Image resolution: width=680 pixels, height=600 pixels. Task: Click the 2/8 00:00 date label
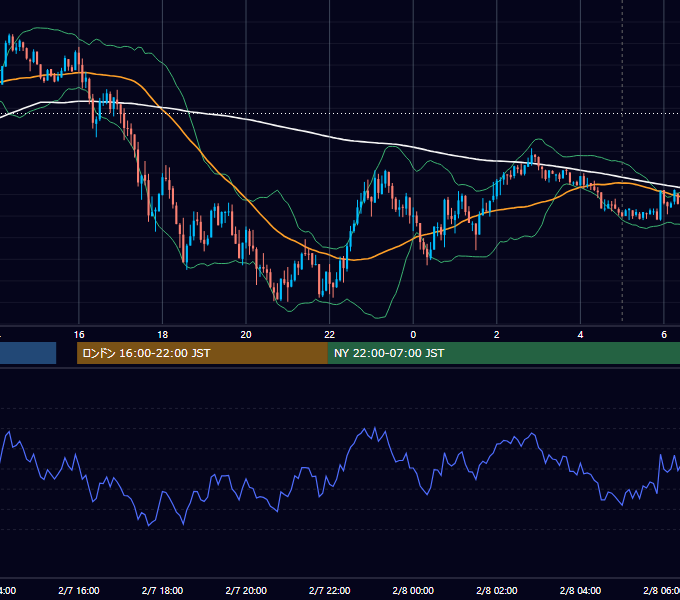pyautogui.click(x=413, y=590)
